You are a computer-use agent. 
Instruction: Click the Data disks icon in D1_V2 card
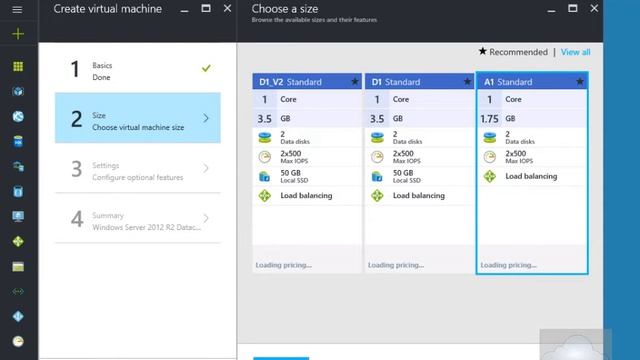264,138
